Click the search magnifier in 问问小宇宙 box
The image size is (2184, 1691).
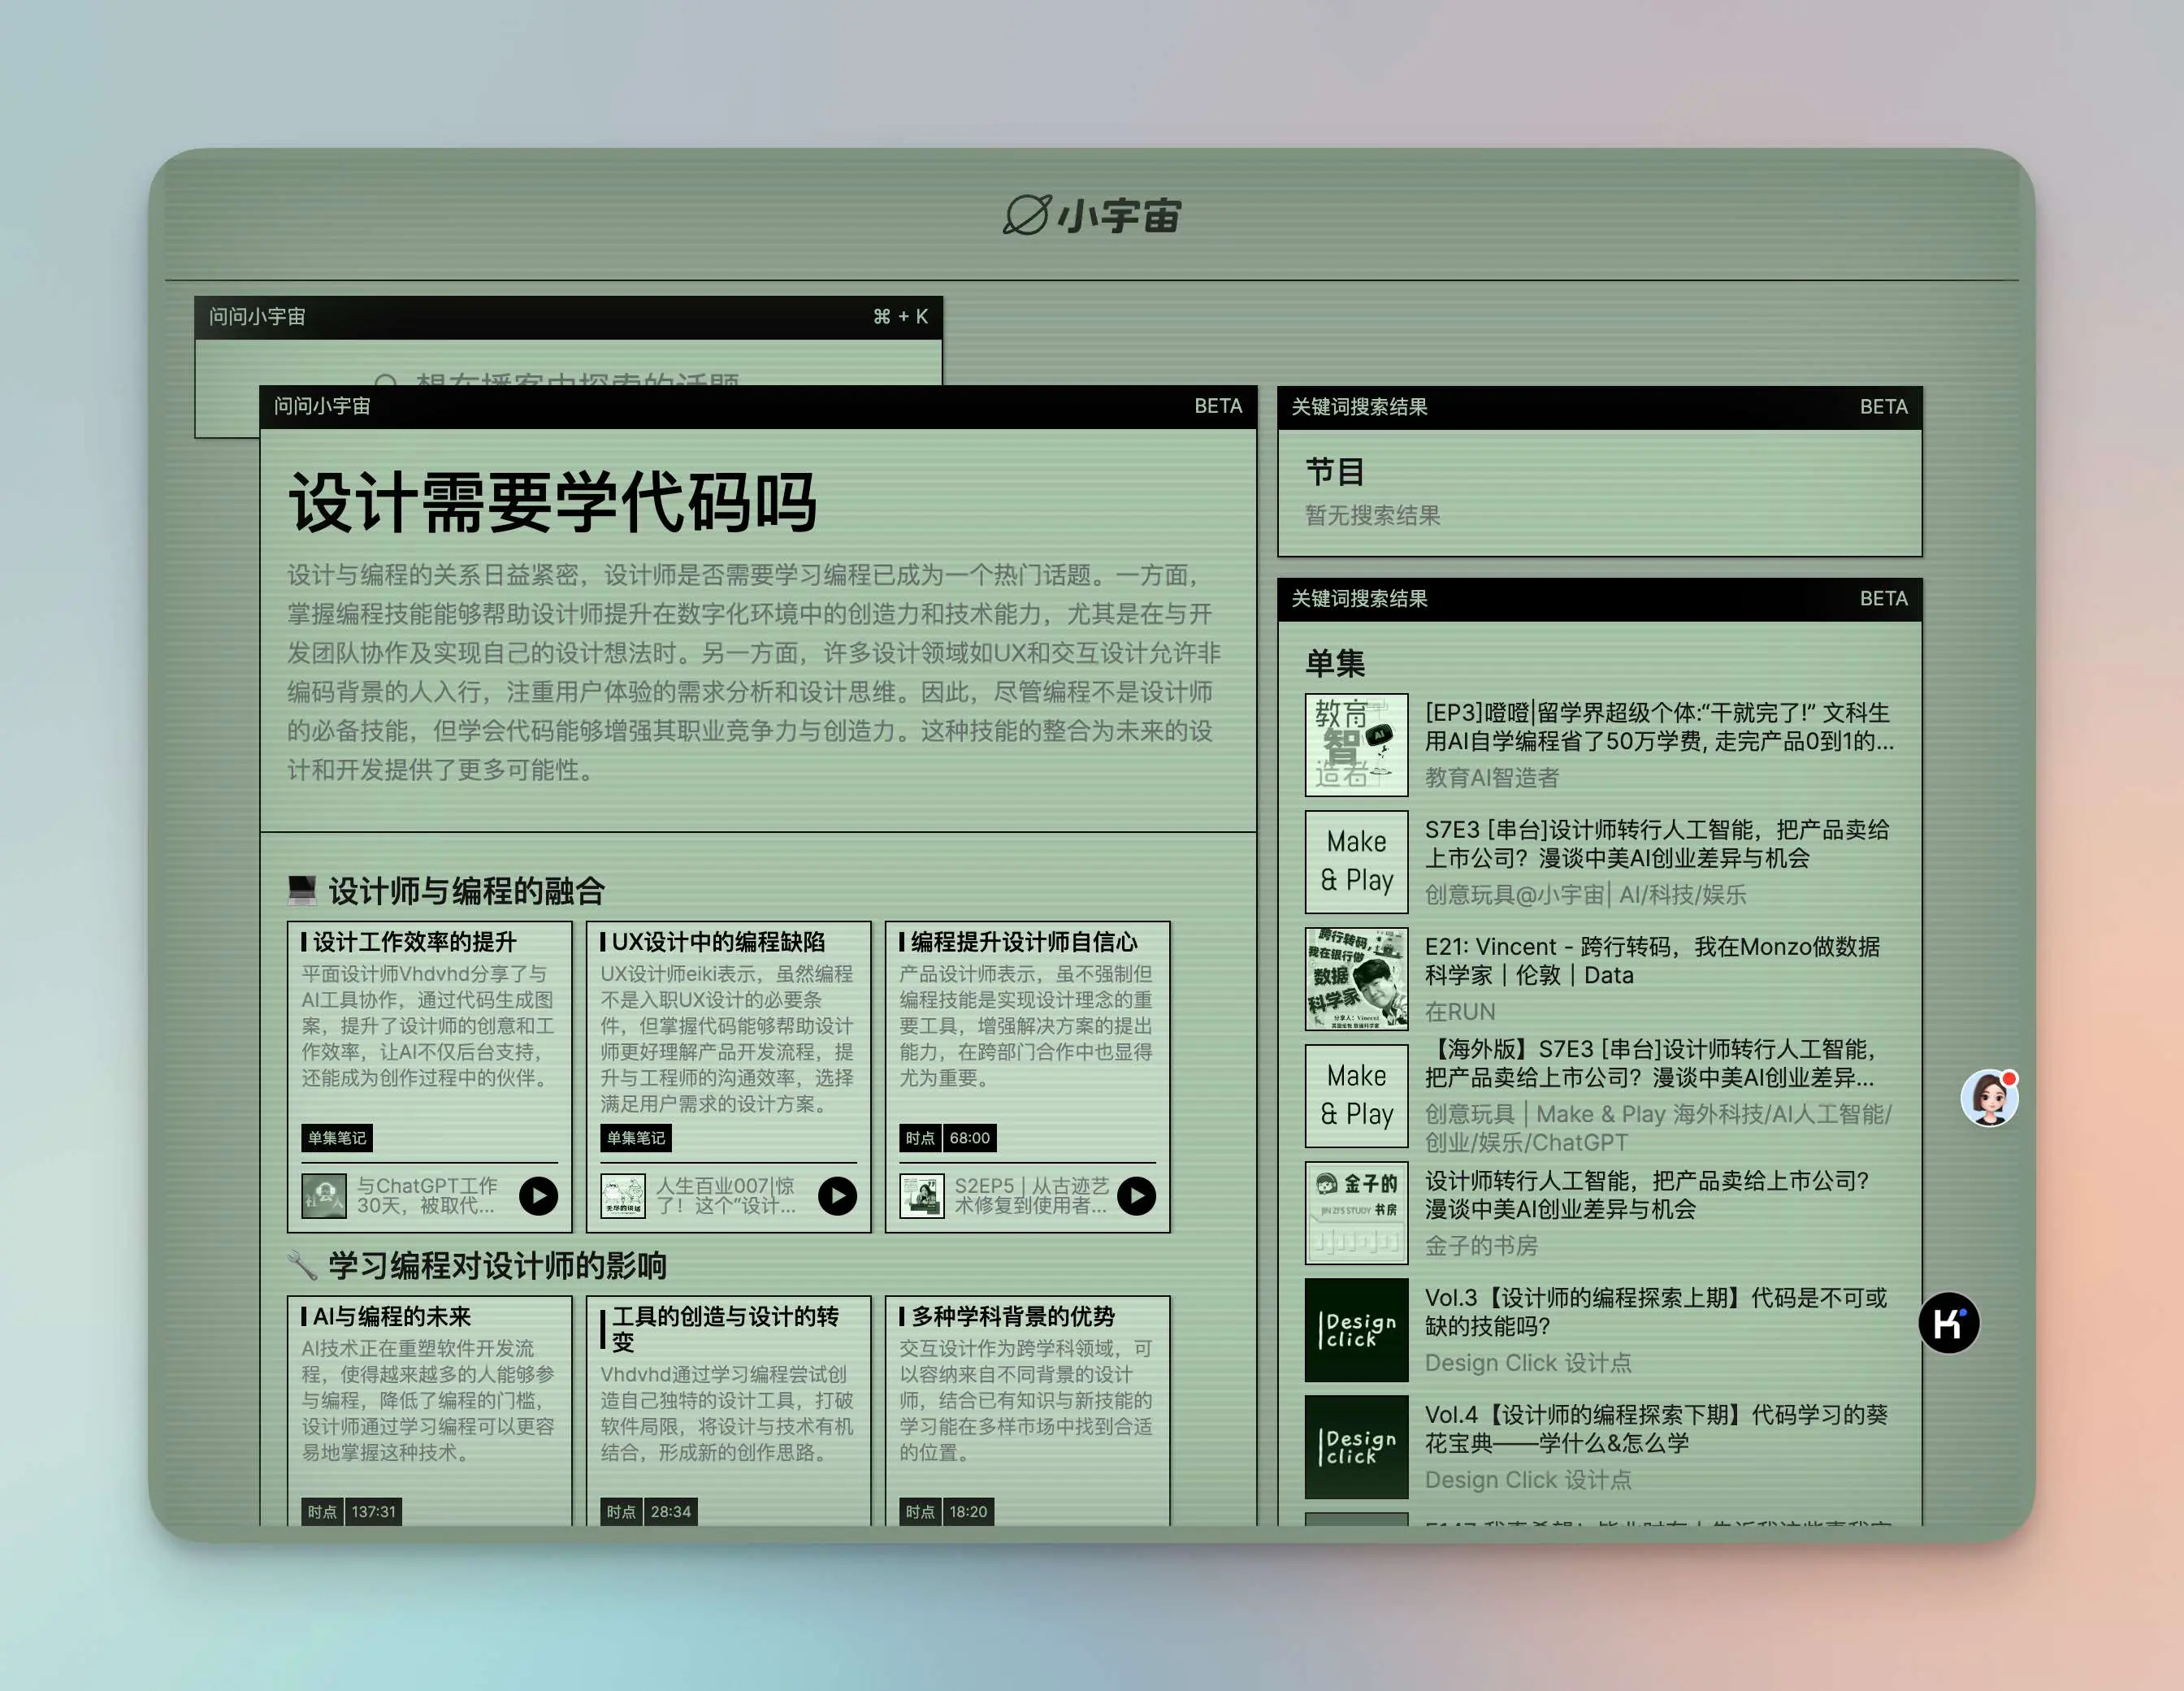(x=386, y=381)
